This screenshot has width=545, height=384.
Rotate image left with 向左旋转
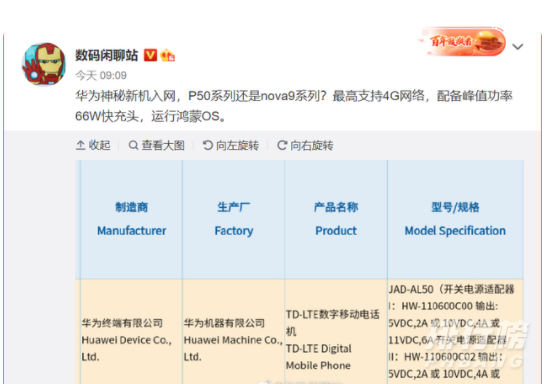click(x=231, y=145)
